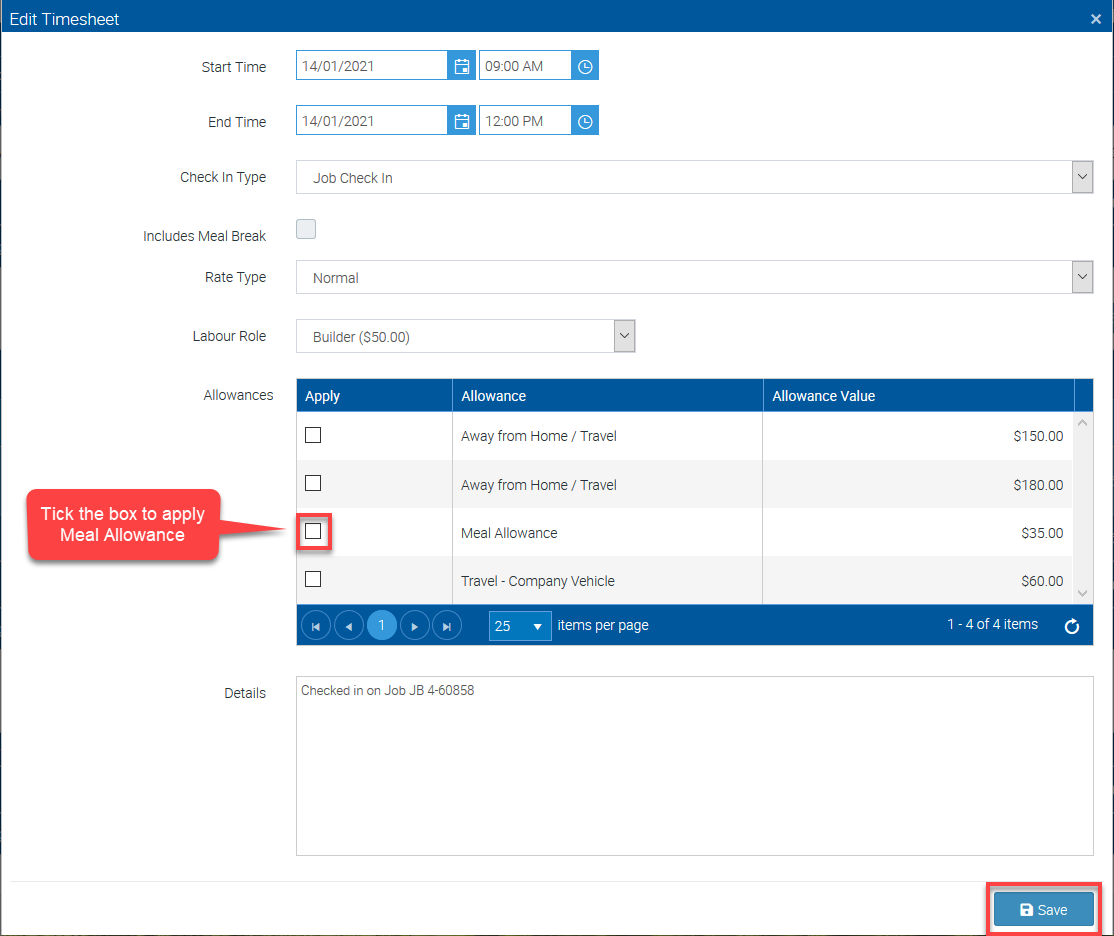Click the $35.00 allowance value
Image resolution: width=1114 pixels, height=936 pixels.
[x=1042, y=533]
